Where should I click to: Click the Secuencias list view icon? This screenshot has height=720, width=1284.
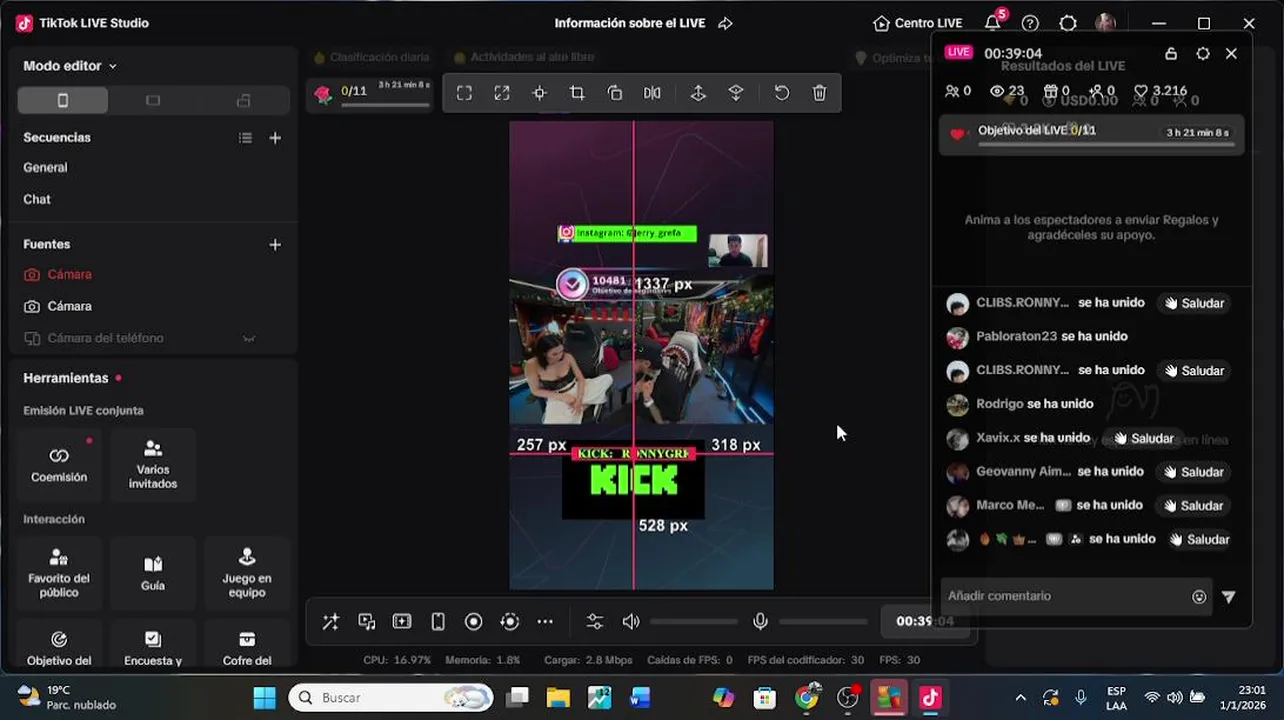pos(245,138)
